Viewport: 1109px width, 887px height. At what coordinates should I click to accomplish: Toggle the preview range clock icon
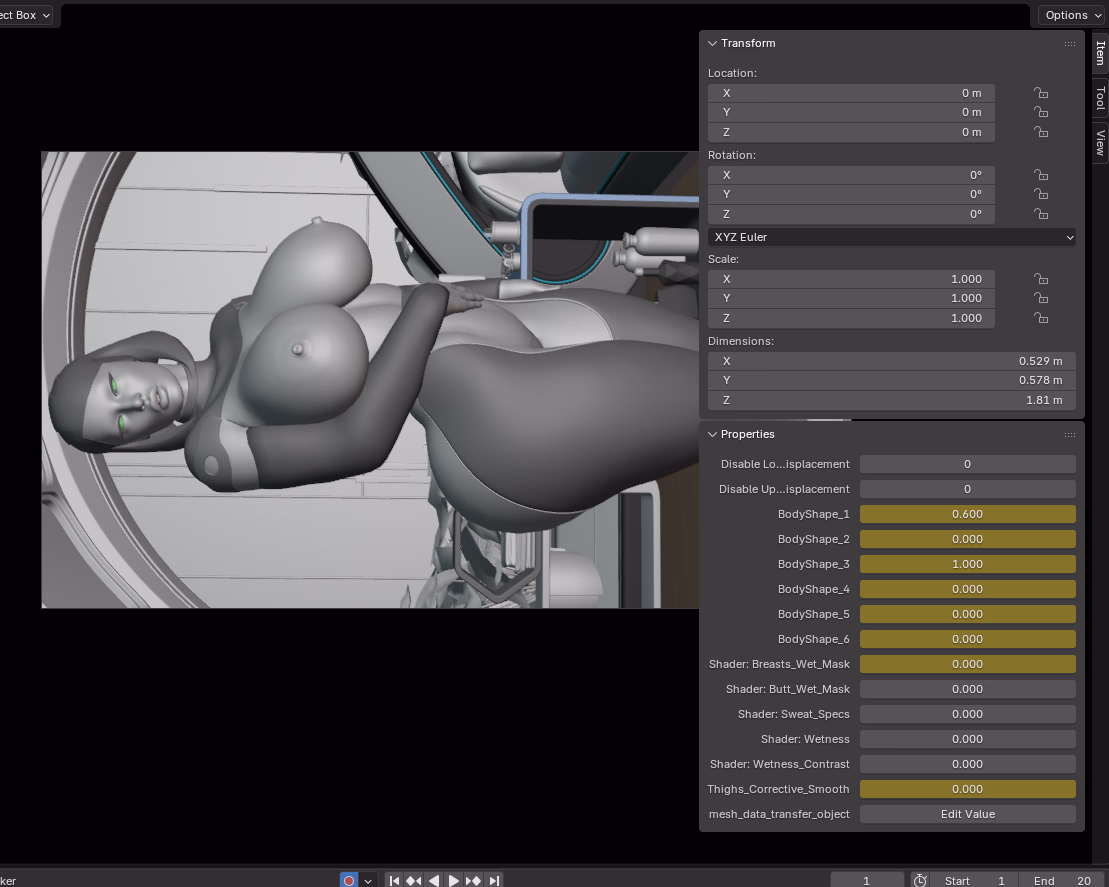point(920,880)
